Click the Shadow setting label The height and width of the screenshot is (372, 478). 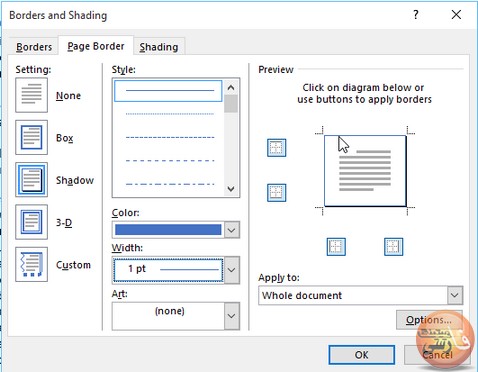pyautogui.click(x=75, y=180)
